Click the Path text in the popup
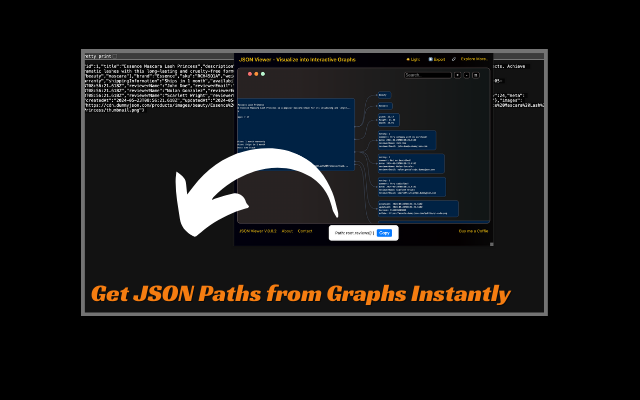 (354, 233)
